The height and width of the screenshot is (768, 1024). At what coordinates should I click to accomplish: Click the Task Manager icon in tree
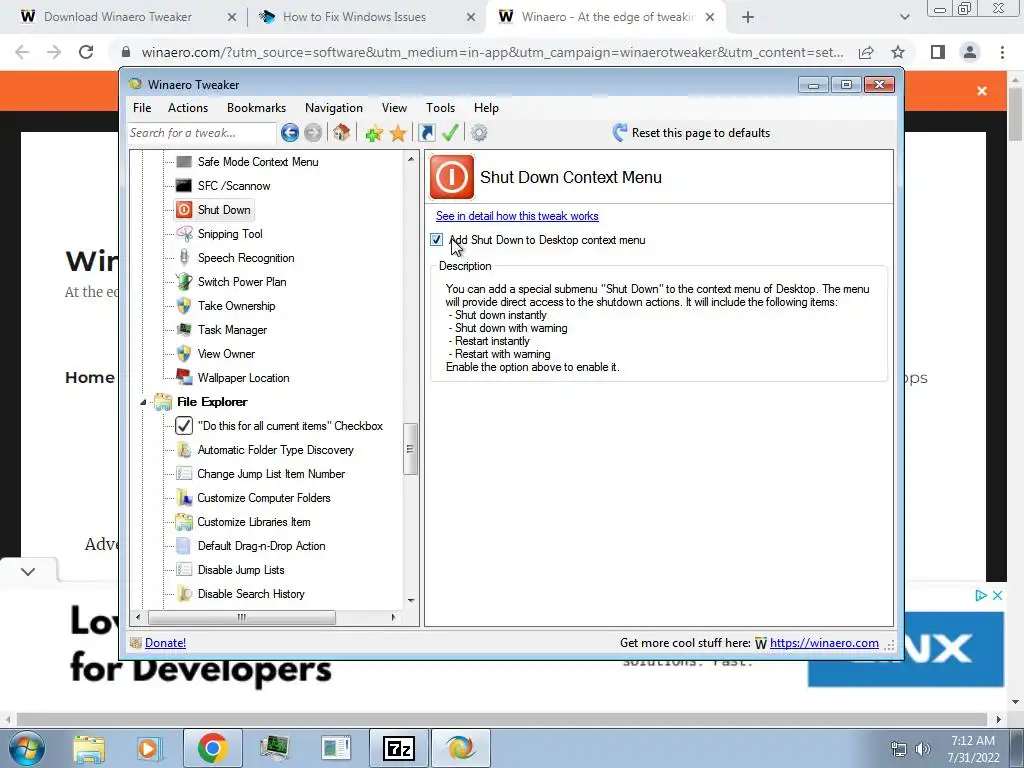(184, 330)
